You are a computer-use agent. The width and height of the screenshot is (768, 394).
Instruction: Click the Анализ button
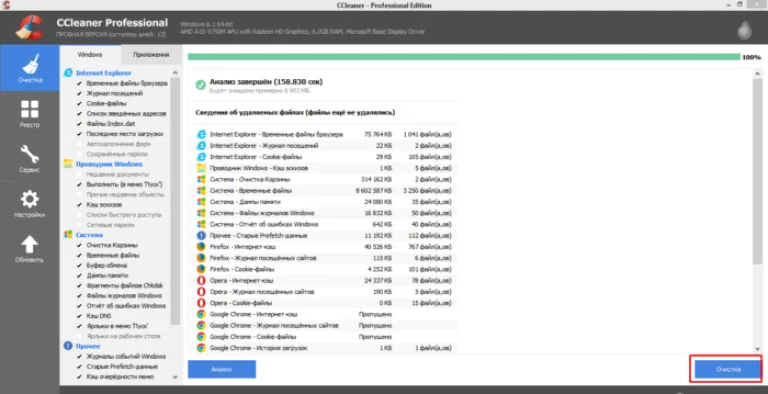(222, 369)
